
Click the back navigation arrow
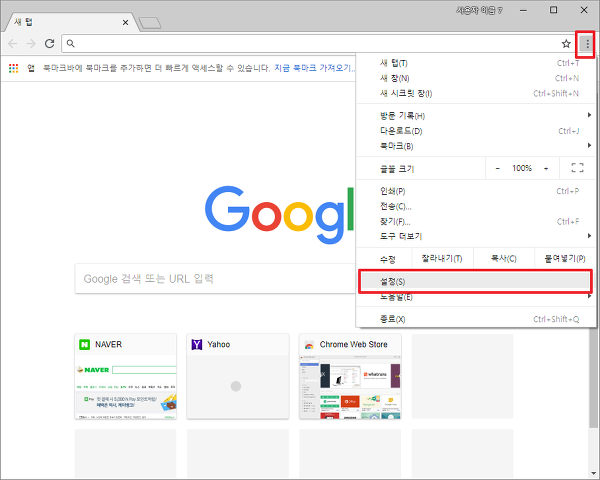(x=13, y=44)
